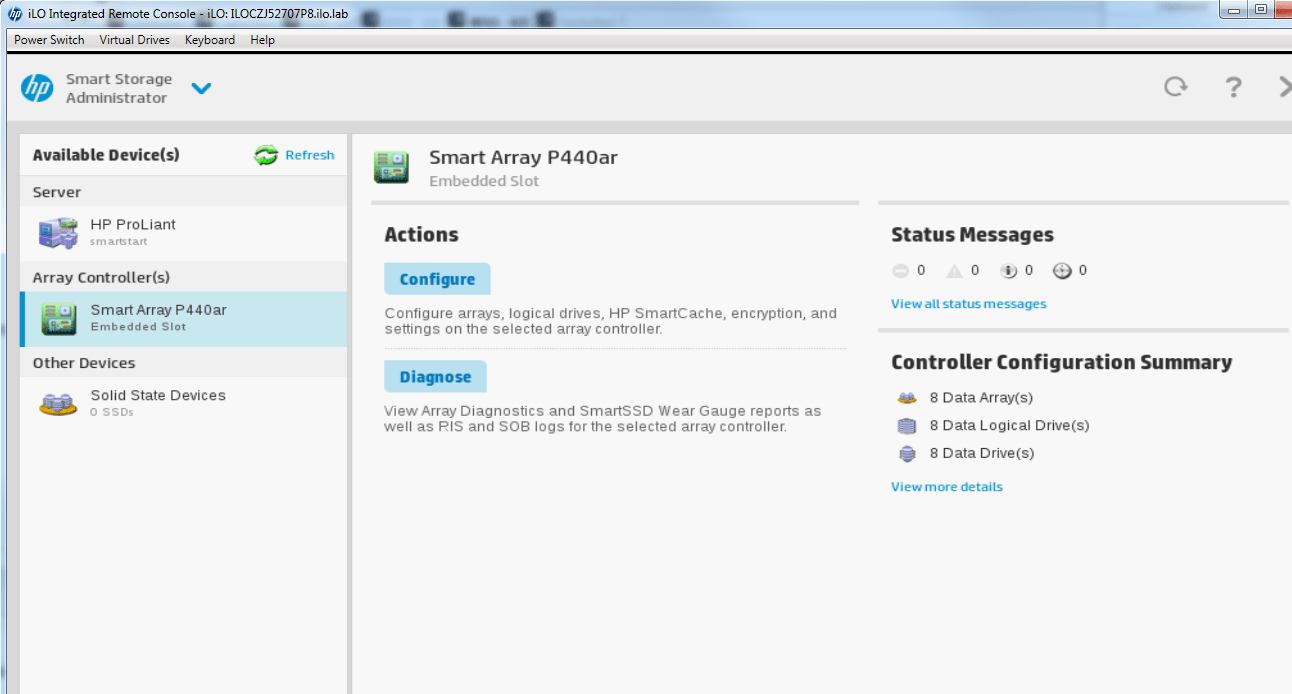Expand the Smart Storage Administrator dropdown arrow
Image resolution: width=1292 pixels, height=694 pixels.
point(201,88)
